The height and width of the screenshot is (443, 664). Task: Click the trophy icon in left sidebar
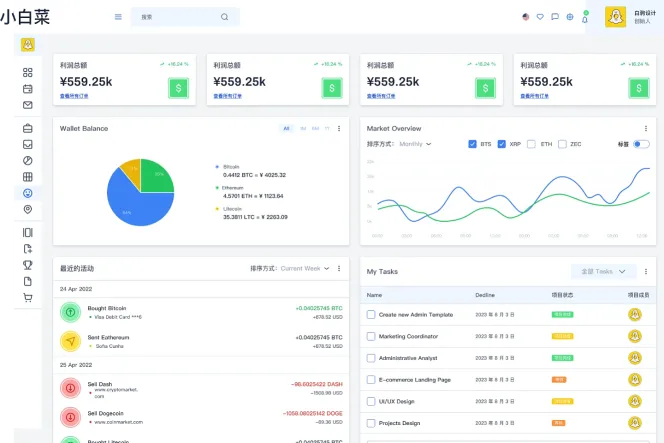pos(28,265)
